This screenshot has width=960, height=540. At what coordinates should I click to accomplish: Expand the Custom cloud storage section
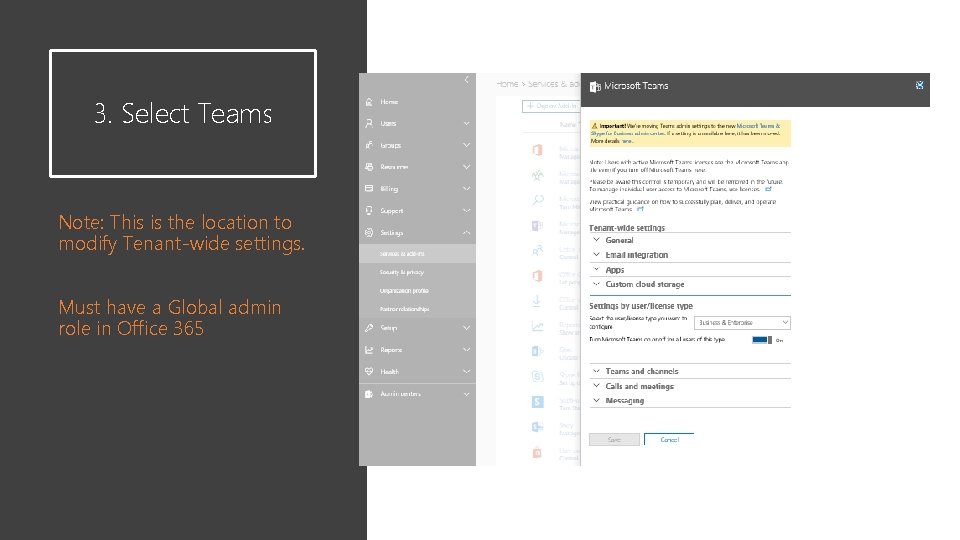689,285
